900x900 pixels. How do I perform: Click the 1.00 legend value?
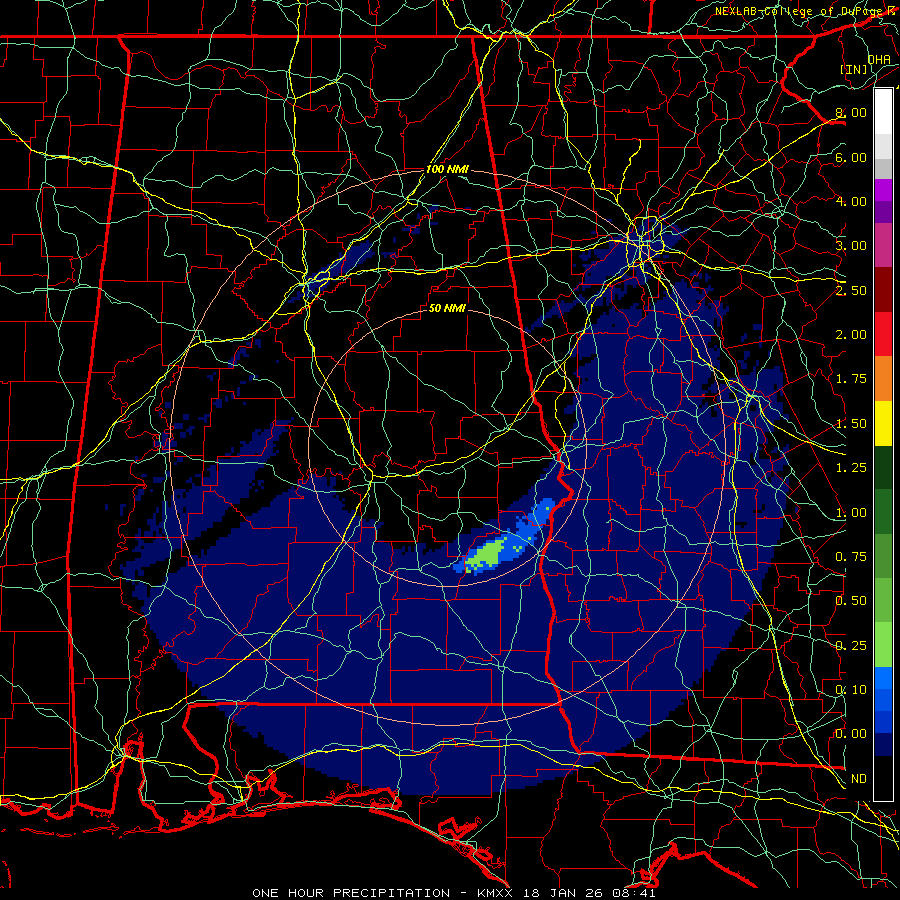851,513
